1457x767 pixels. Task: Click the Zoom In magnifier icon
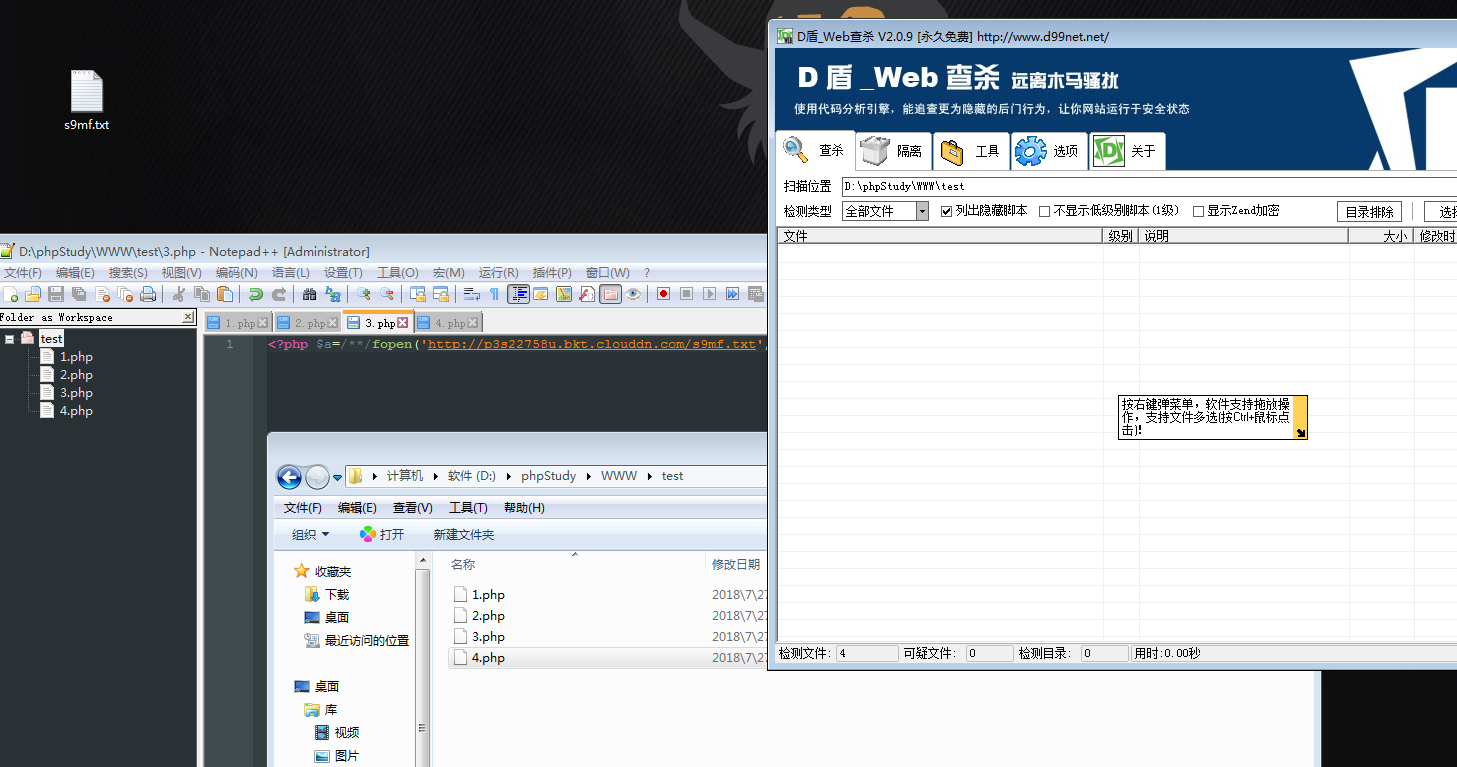pos(364,294)
